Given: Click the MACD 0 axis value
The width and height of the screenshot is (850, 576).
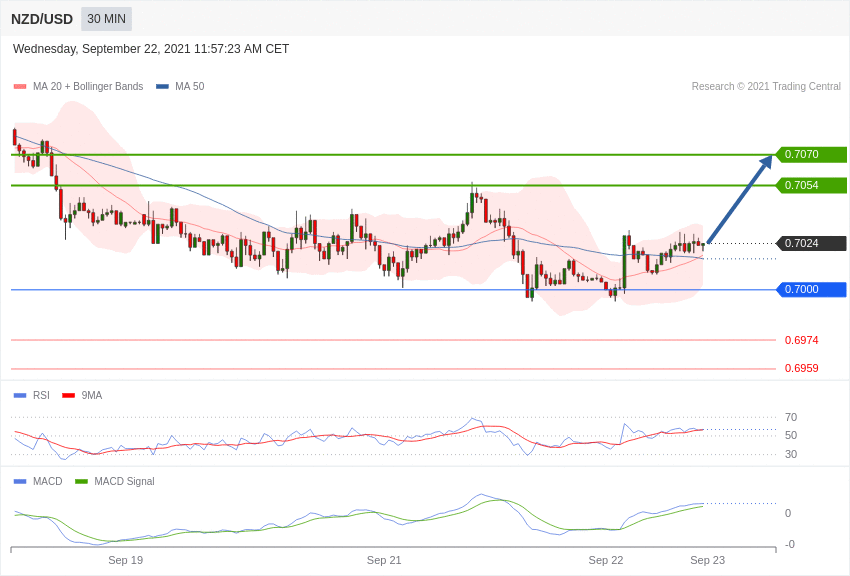Looking at the screenshot, I should click(x=788, y=513).
